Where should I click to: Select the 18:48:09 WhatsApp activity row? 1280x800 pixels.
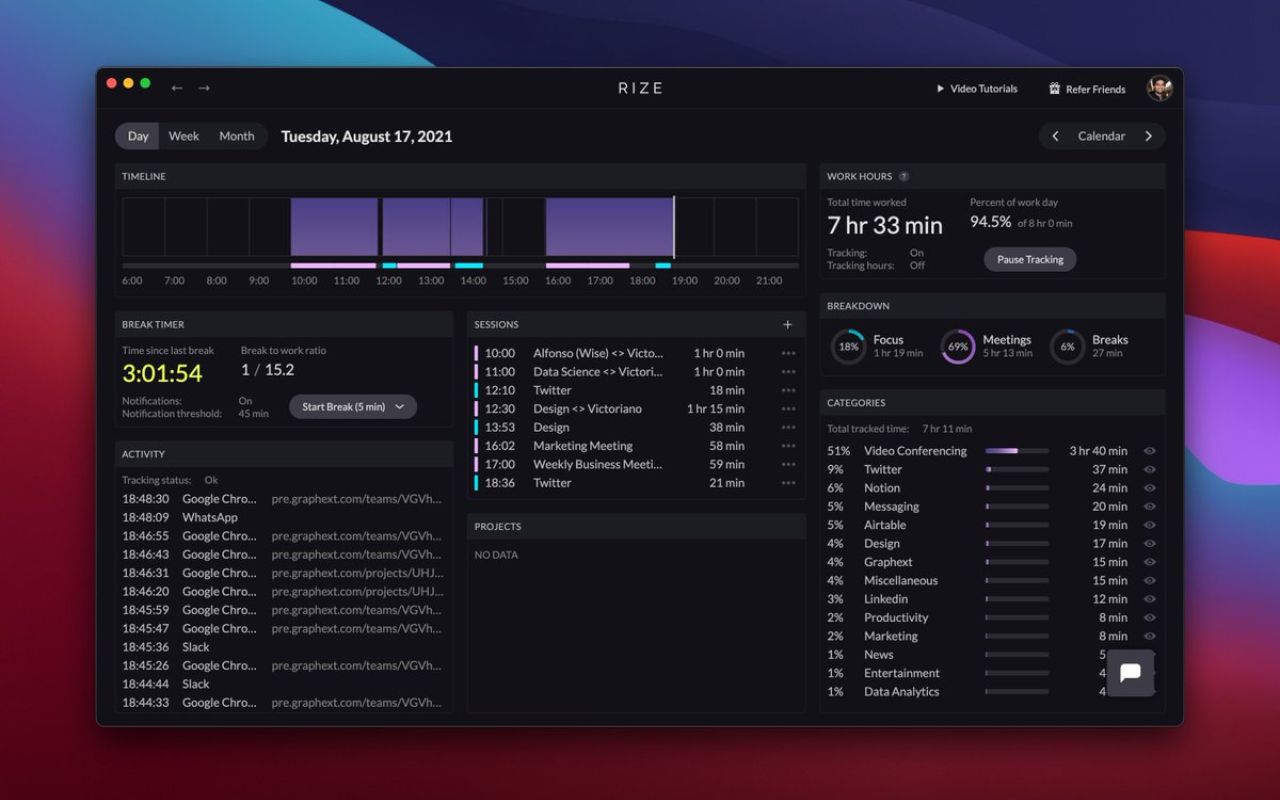click(x=282, y=517)
